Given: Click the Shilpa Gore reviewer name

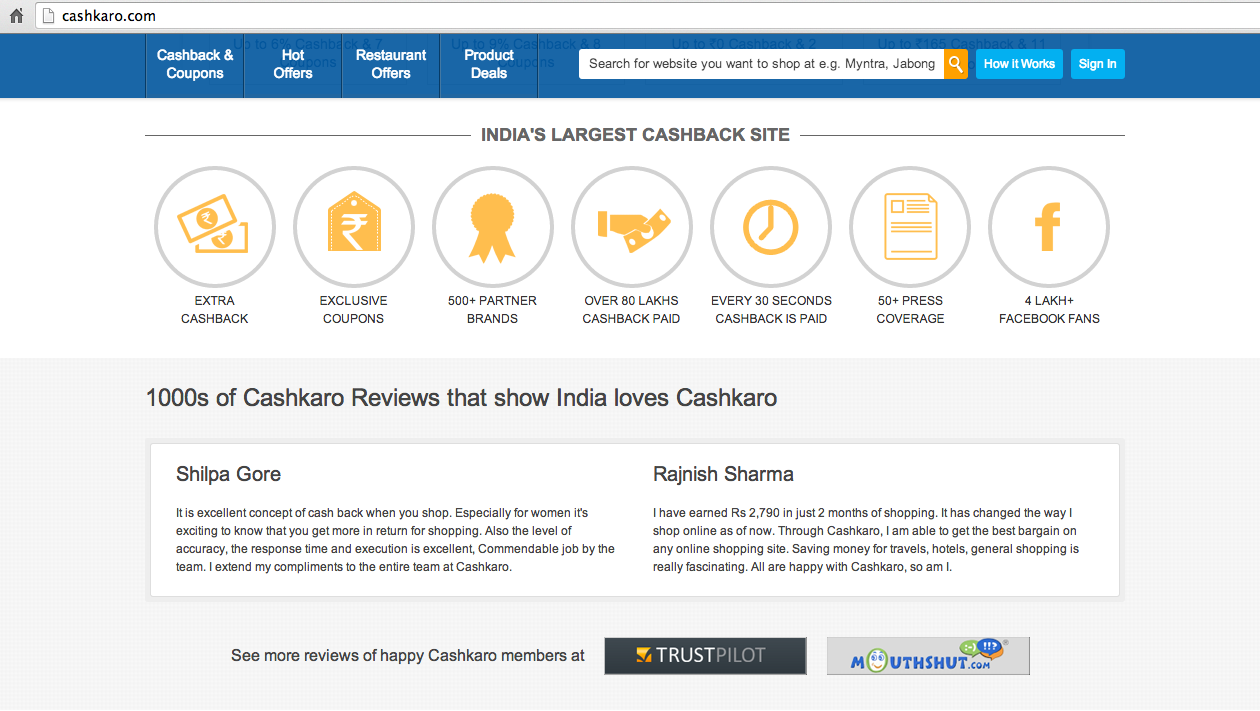Looking at the screenshot, I should pos(228,474).
